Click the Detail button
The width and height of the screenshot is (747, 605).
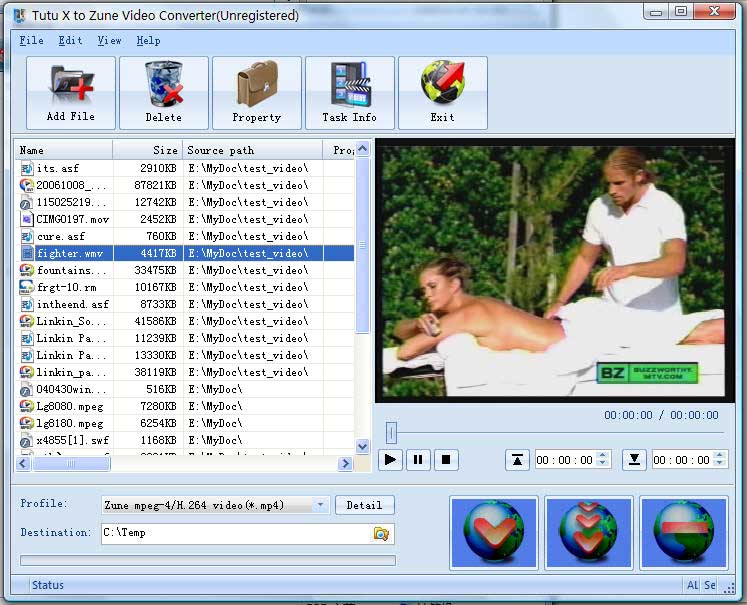pos(364,505)
